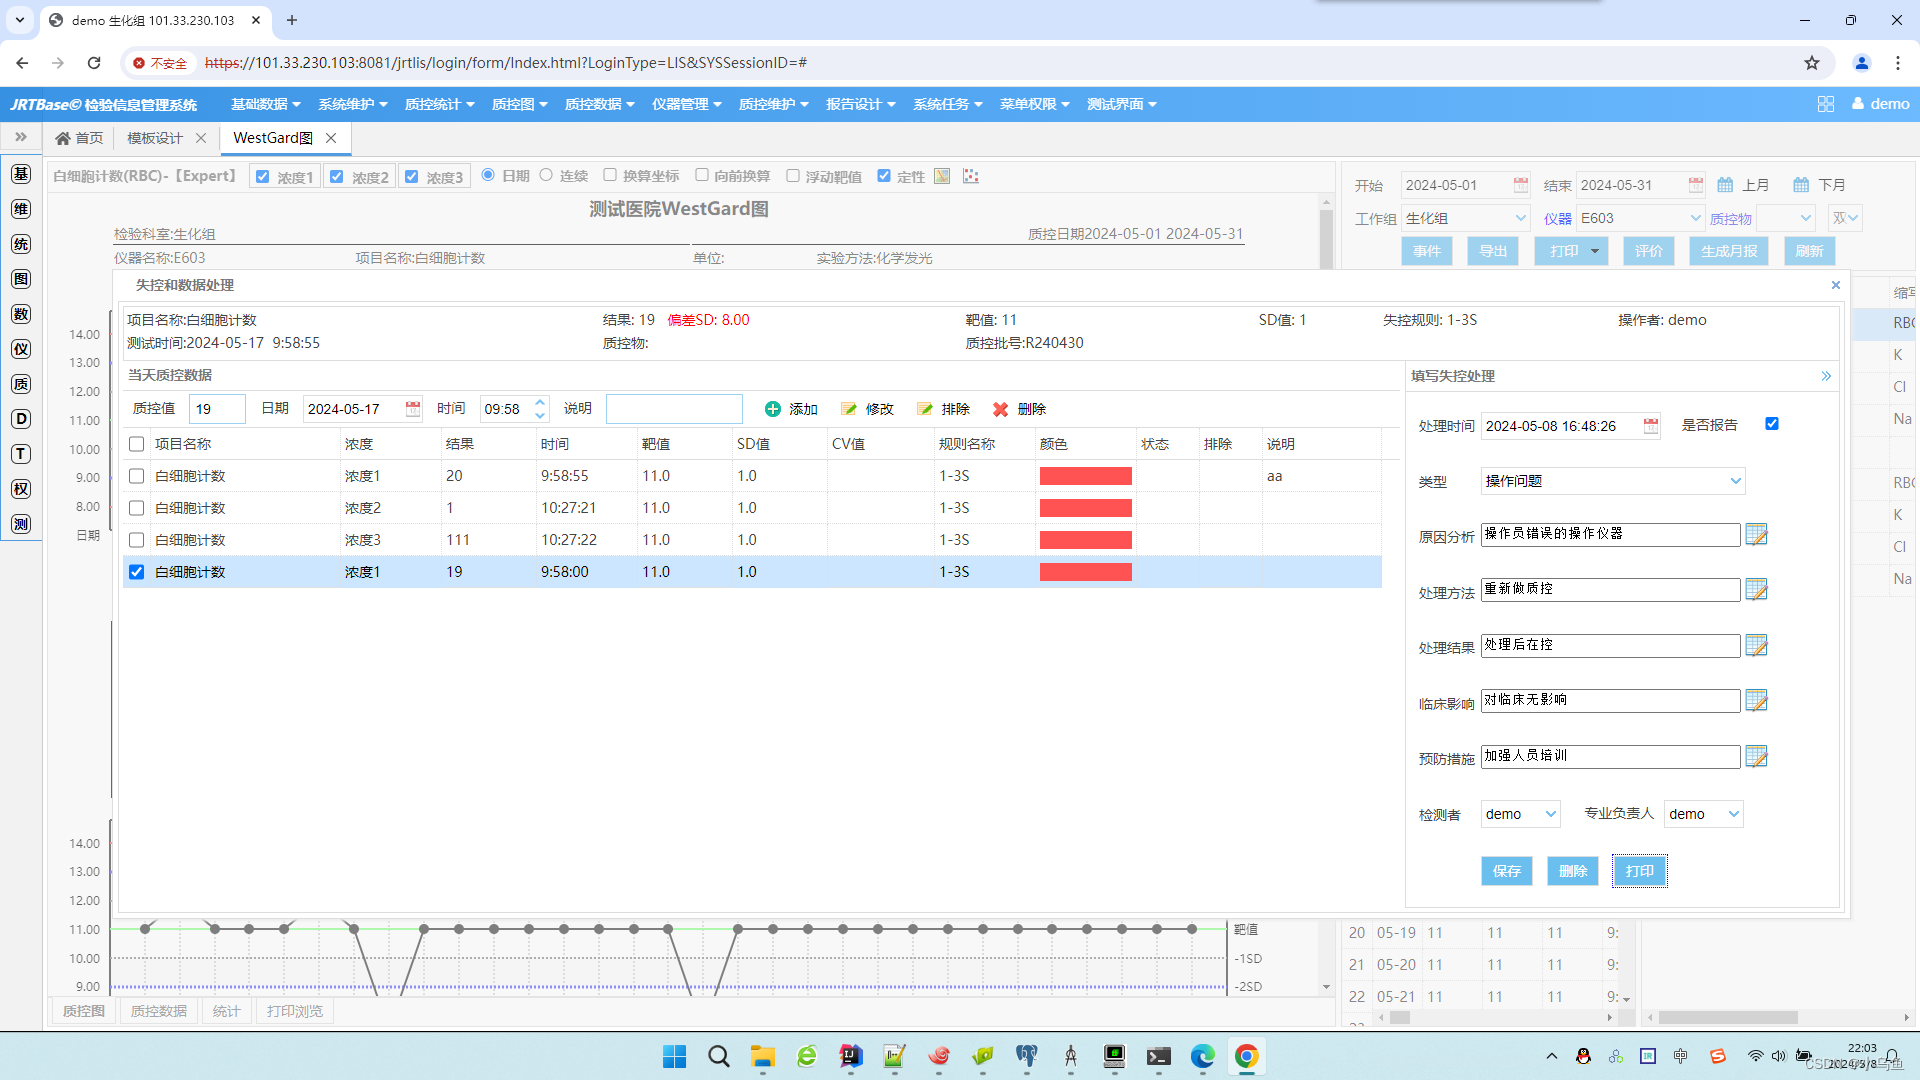This screenshot has width=1920, height=1080.
Task: Switch to the 质控数据 bottom tab
Action: click(159, 1011)
